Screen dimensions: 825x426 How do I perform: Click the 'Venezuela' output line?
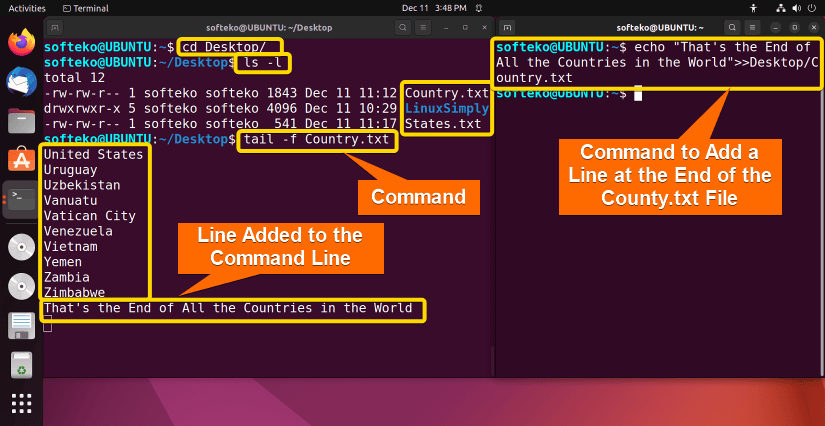(78, 231)
